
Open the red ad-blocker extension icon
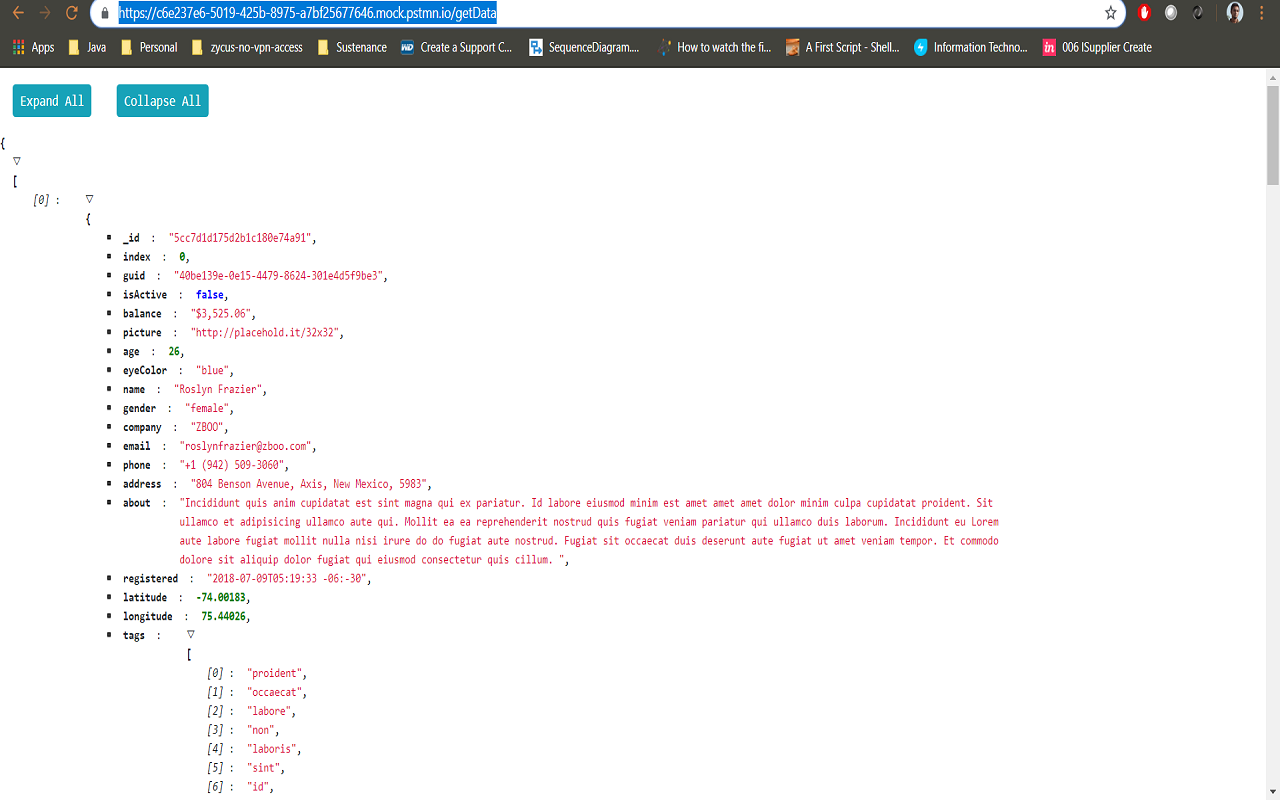pyautogui.click(x=1145, y=13)
